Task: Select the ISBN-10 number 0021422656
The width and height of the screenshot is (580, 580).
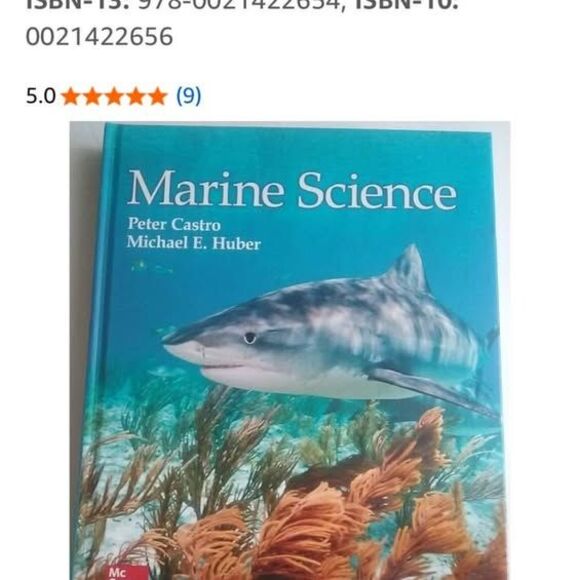Action: coord(99,36)
